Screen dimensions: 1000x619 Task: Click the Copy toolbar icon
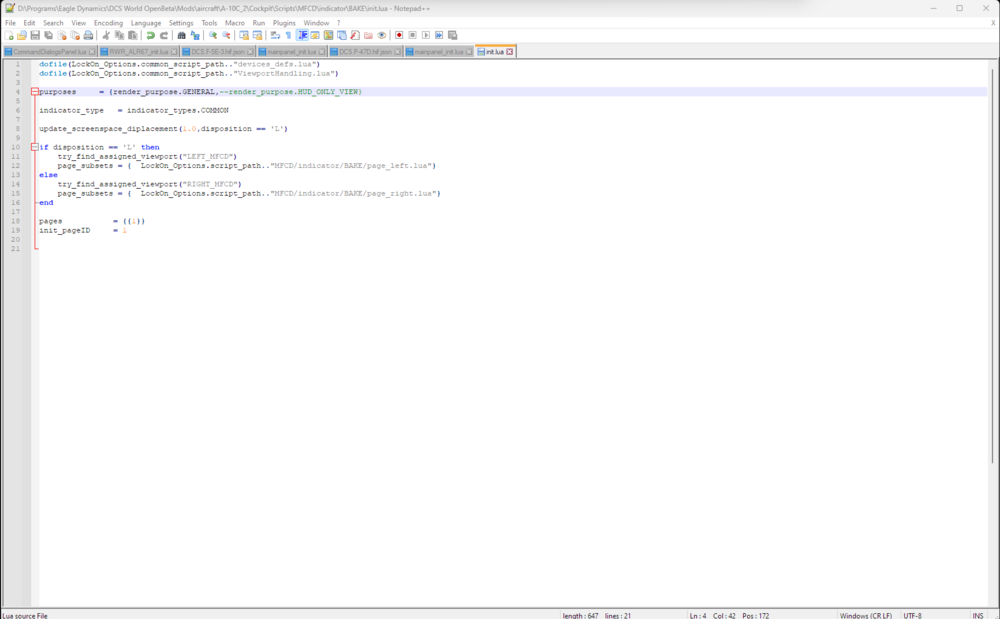(x=119, y=35)
